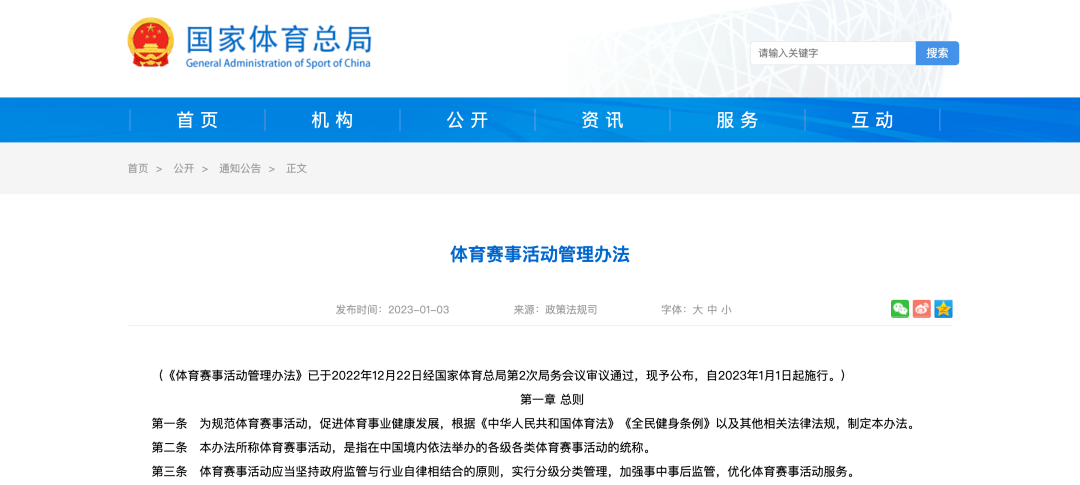Go to 公开 in the breadcrumb

[184, 168]
